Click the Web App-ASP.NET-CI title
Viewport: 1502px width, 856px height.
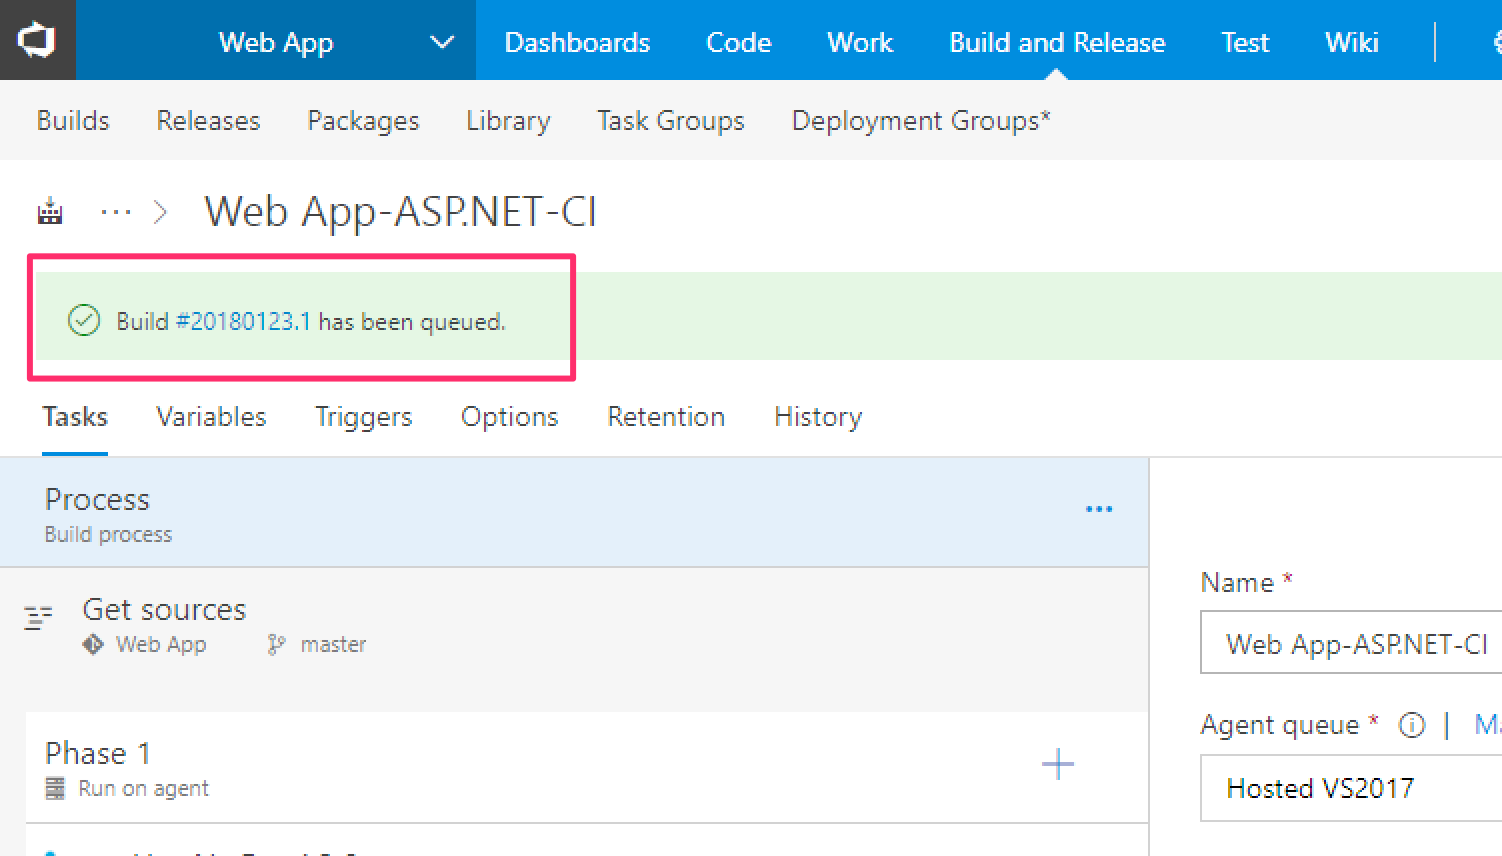[400, 212]
